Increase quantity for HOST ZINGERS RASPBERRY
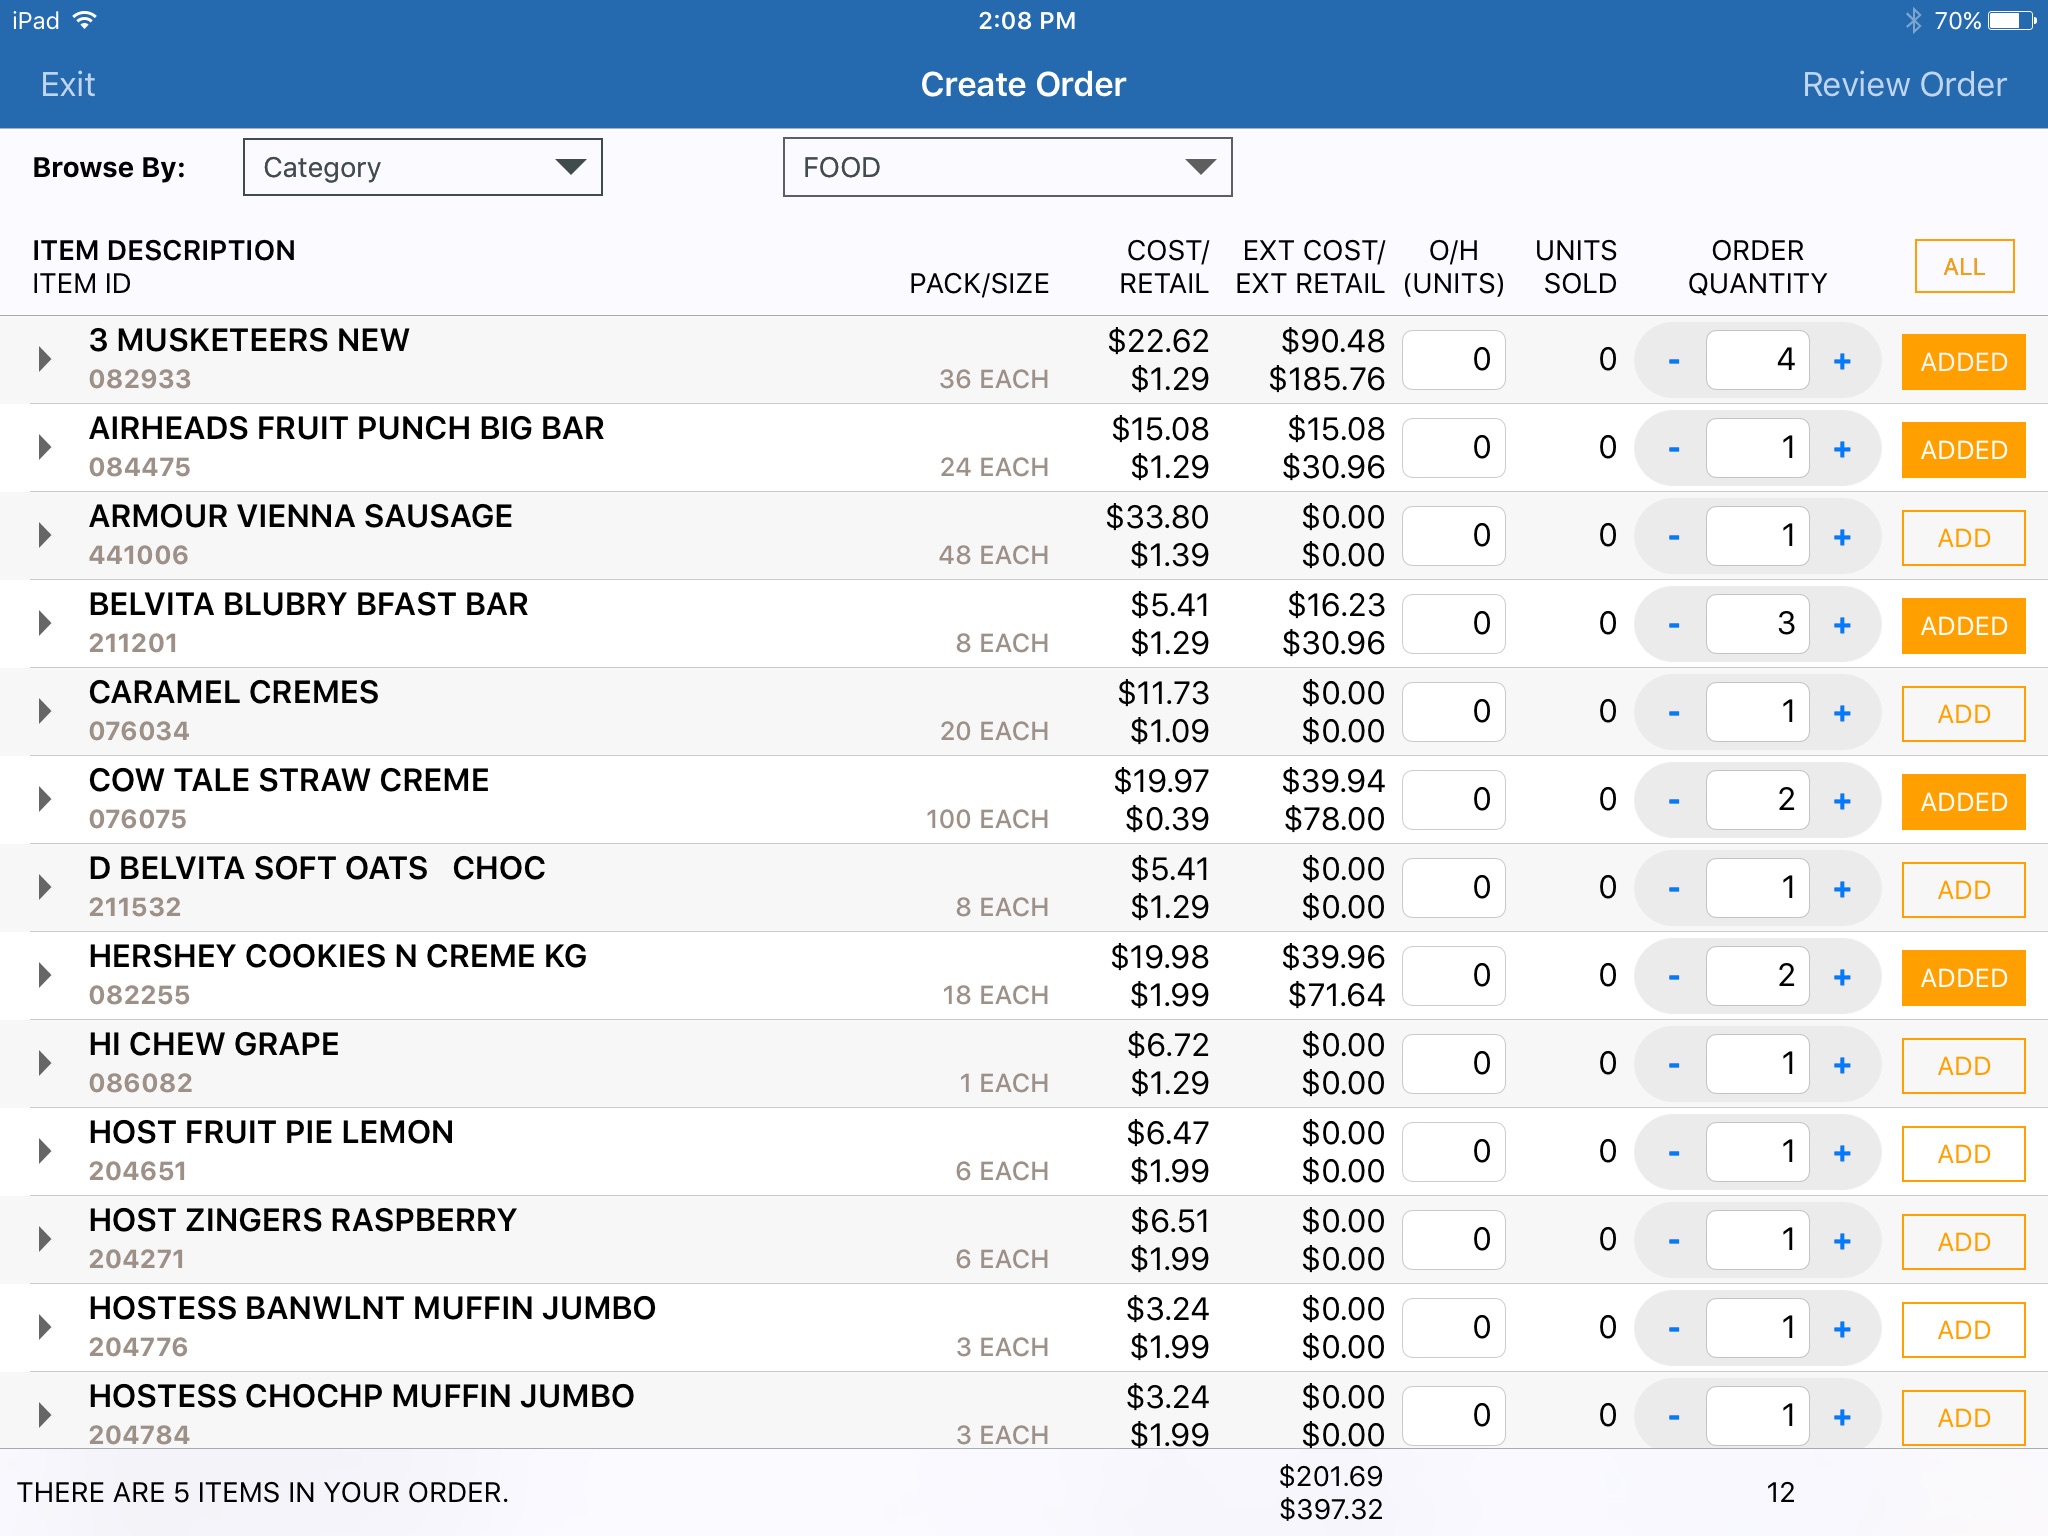Viewport: 2048px width, 1536px height. tap(1842, 1241)
